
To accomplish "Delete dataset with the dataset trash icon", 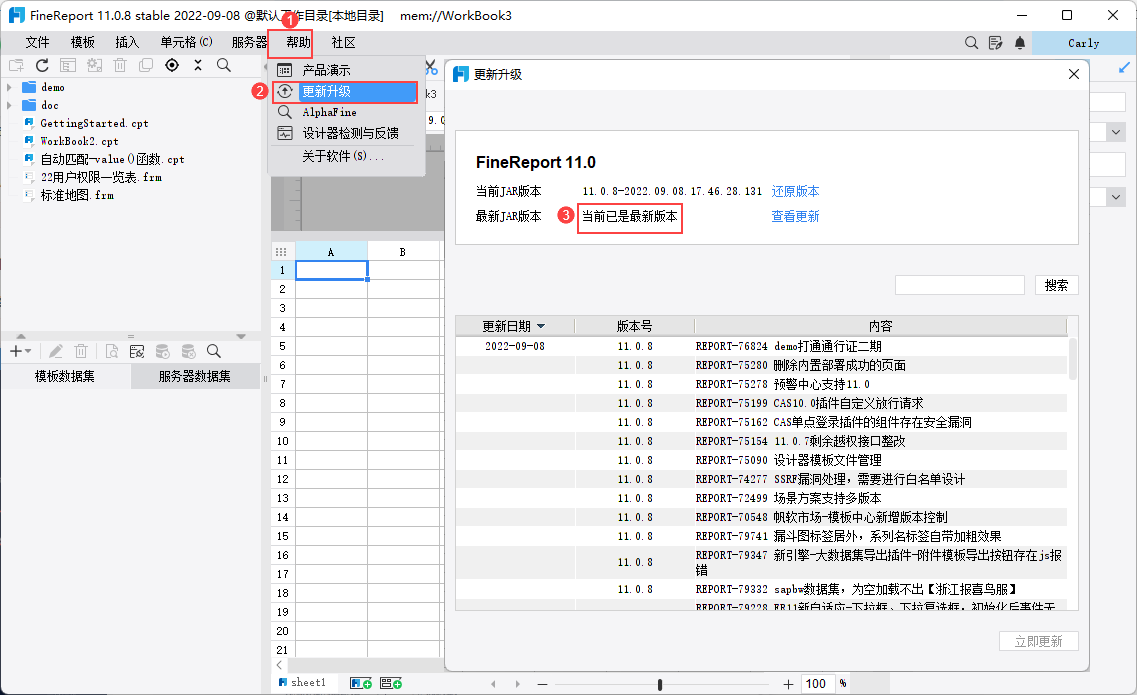I will click(x=81, y=351).
